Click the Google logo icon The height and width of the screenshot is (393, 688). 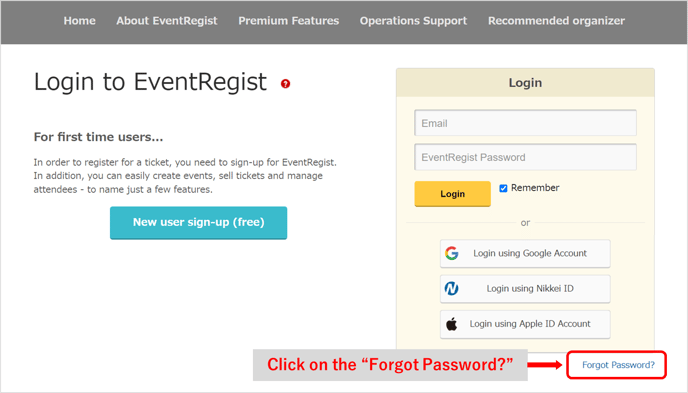pos(452,253)
